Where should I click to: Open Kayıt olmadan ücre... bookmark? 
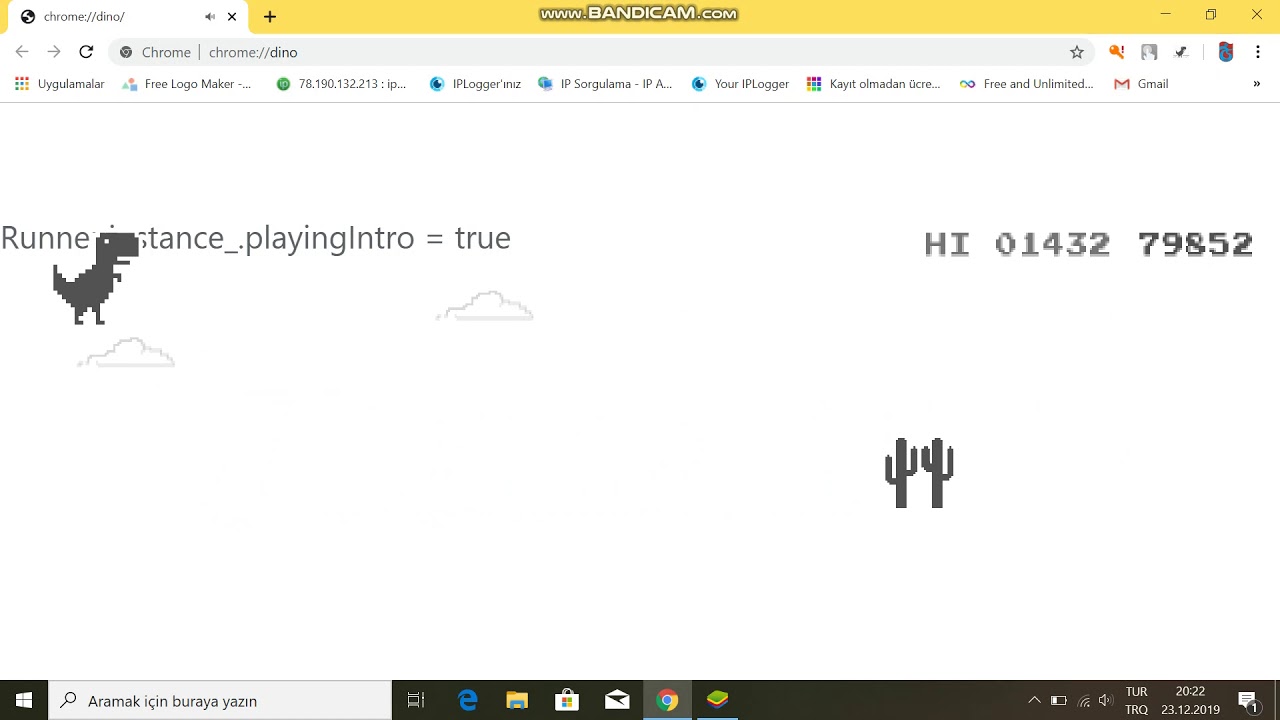(874, 84)
